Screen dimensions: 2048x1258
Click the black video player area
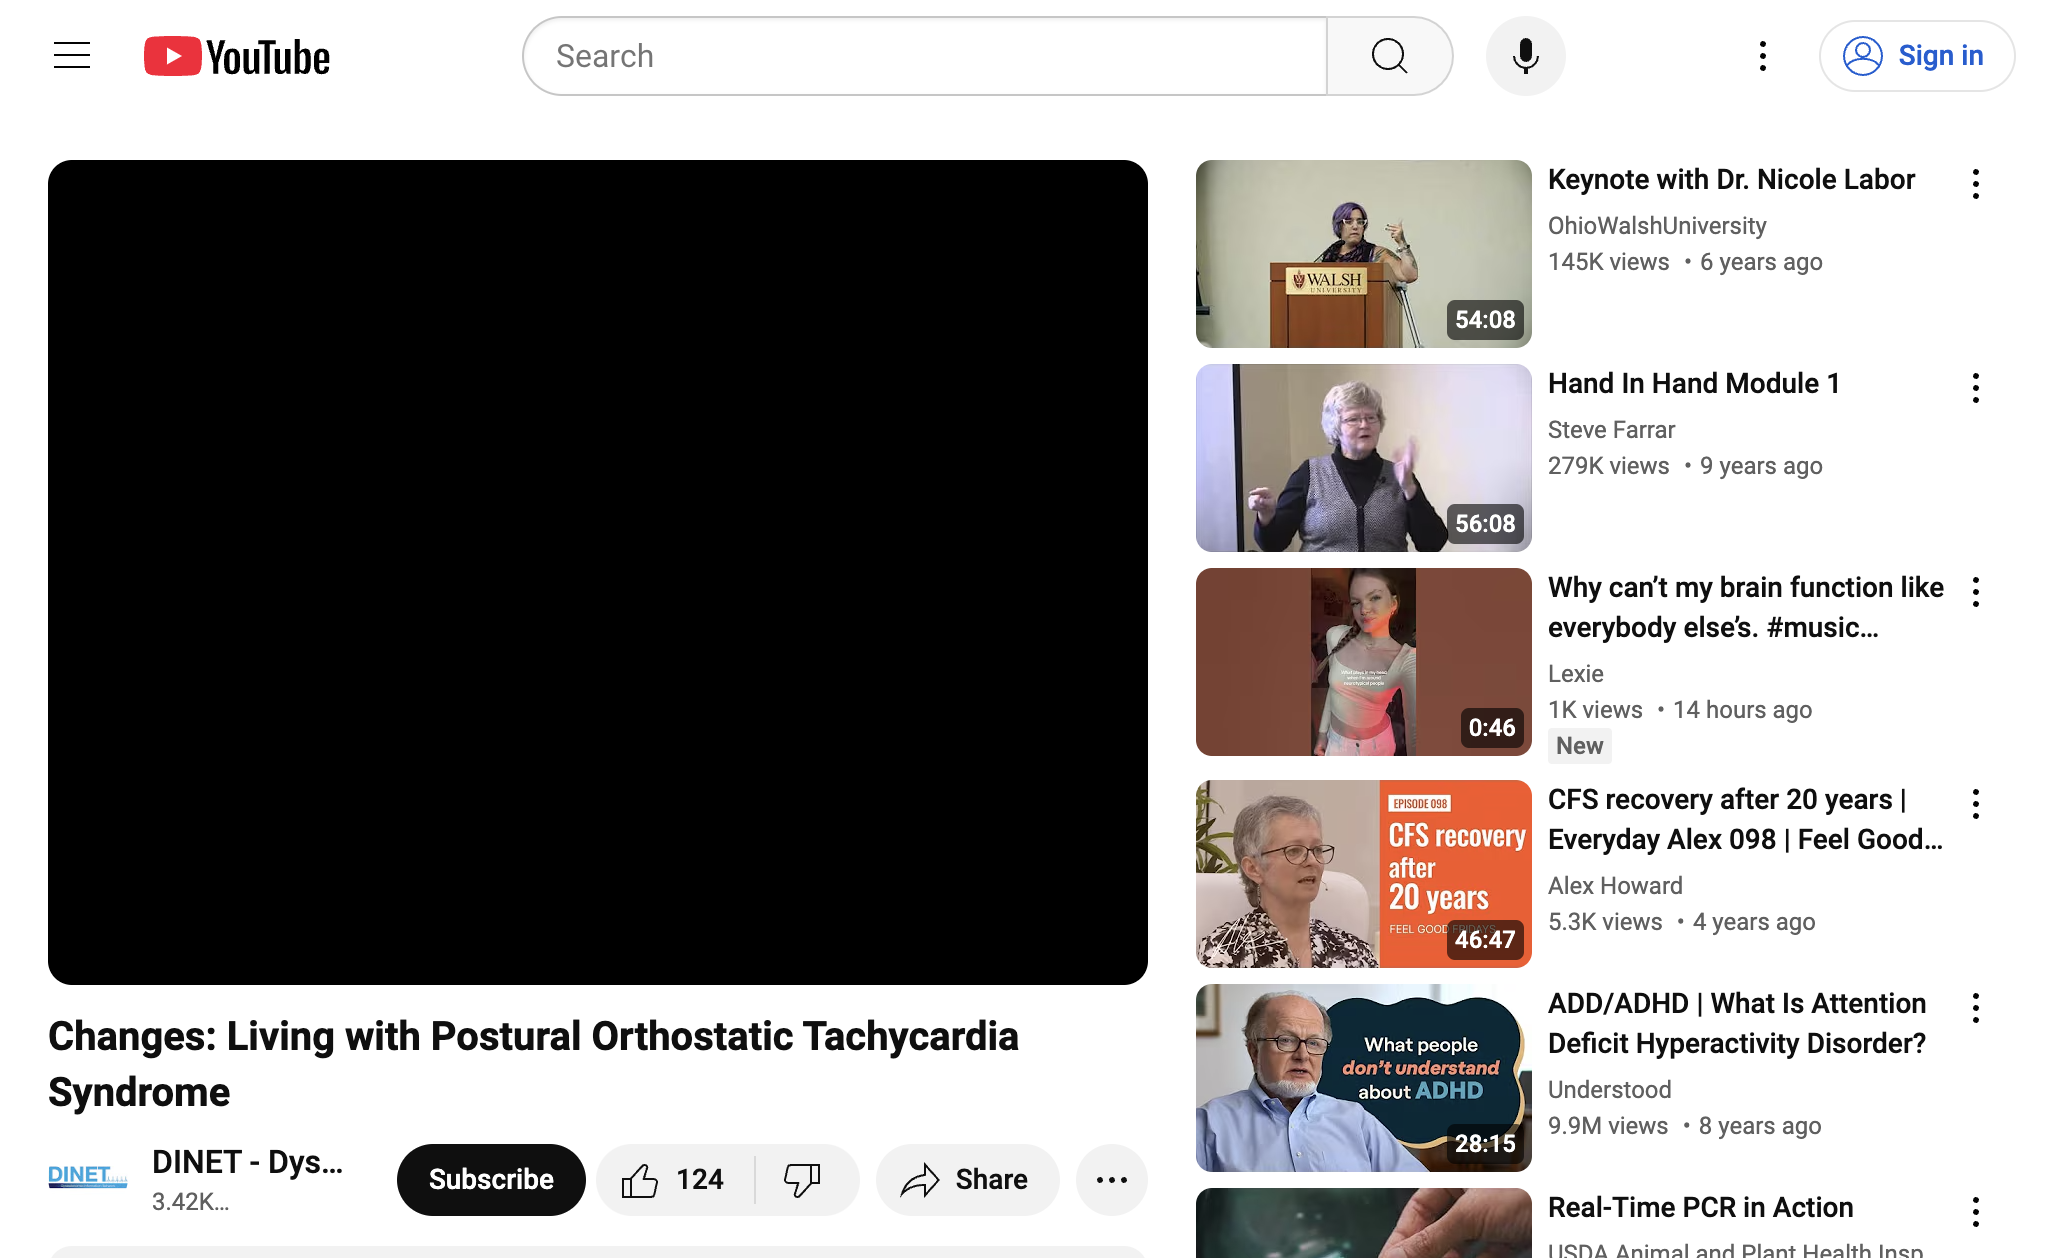598,572
